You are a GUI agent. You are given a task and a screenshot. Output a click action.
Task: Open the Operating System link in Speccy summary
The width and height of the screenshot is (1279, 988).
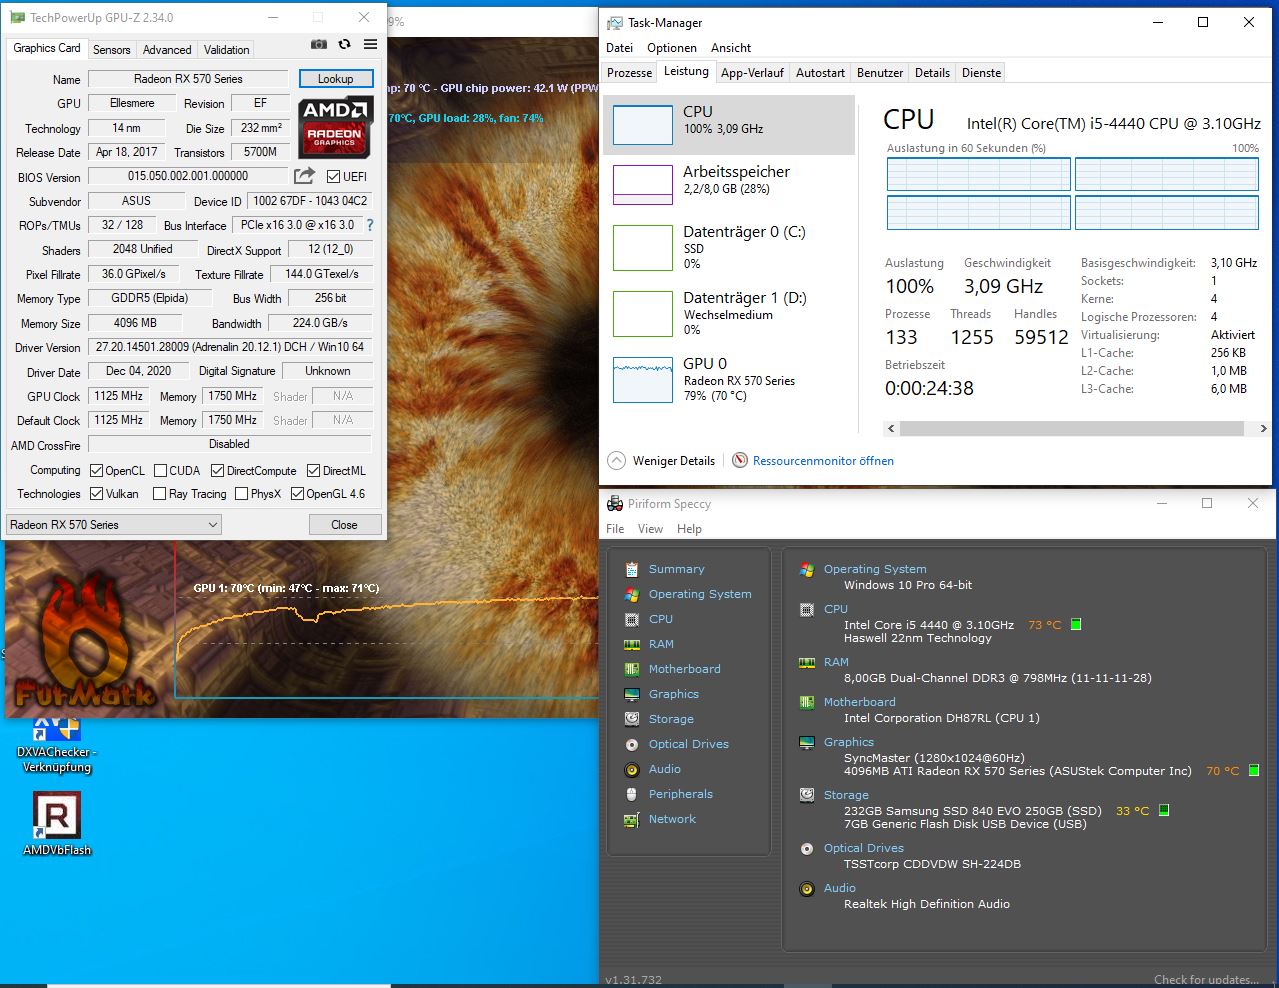coord(875,569)
